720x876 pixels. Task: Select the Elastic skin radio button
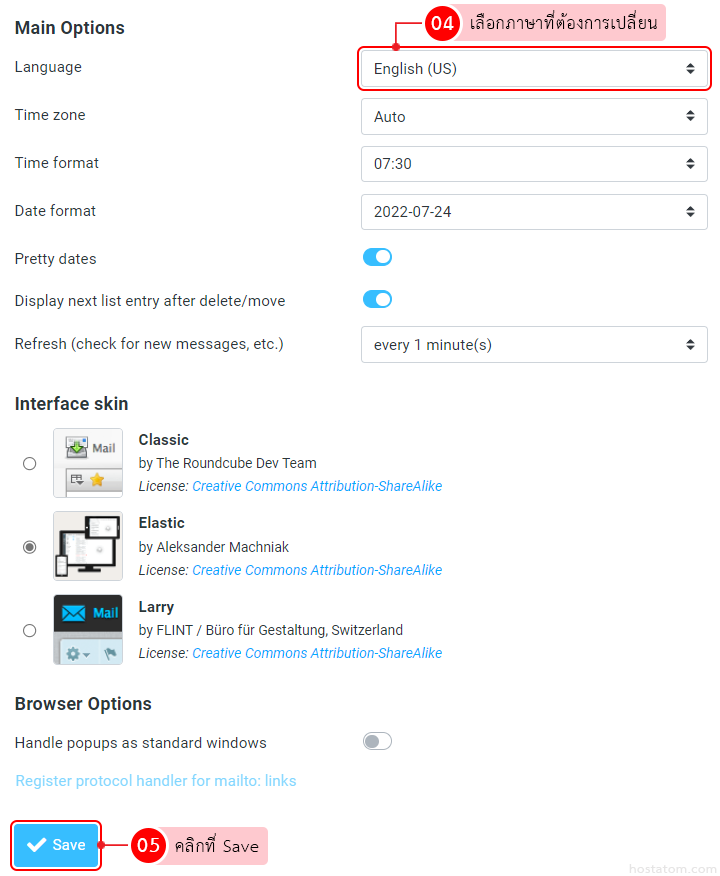tap(30, 547)
